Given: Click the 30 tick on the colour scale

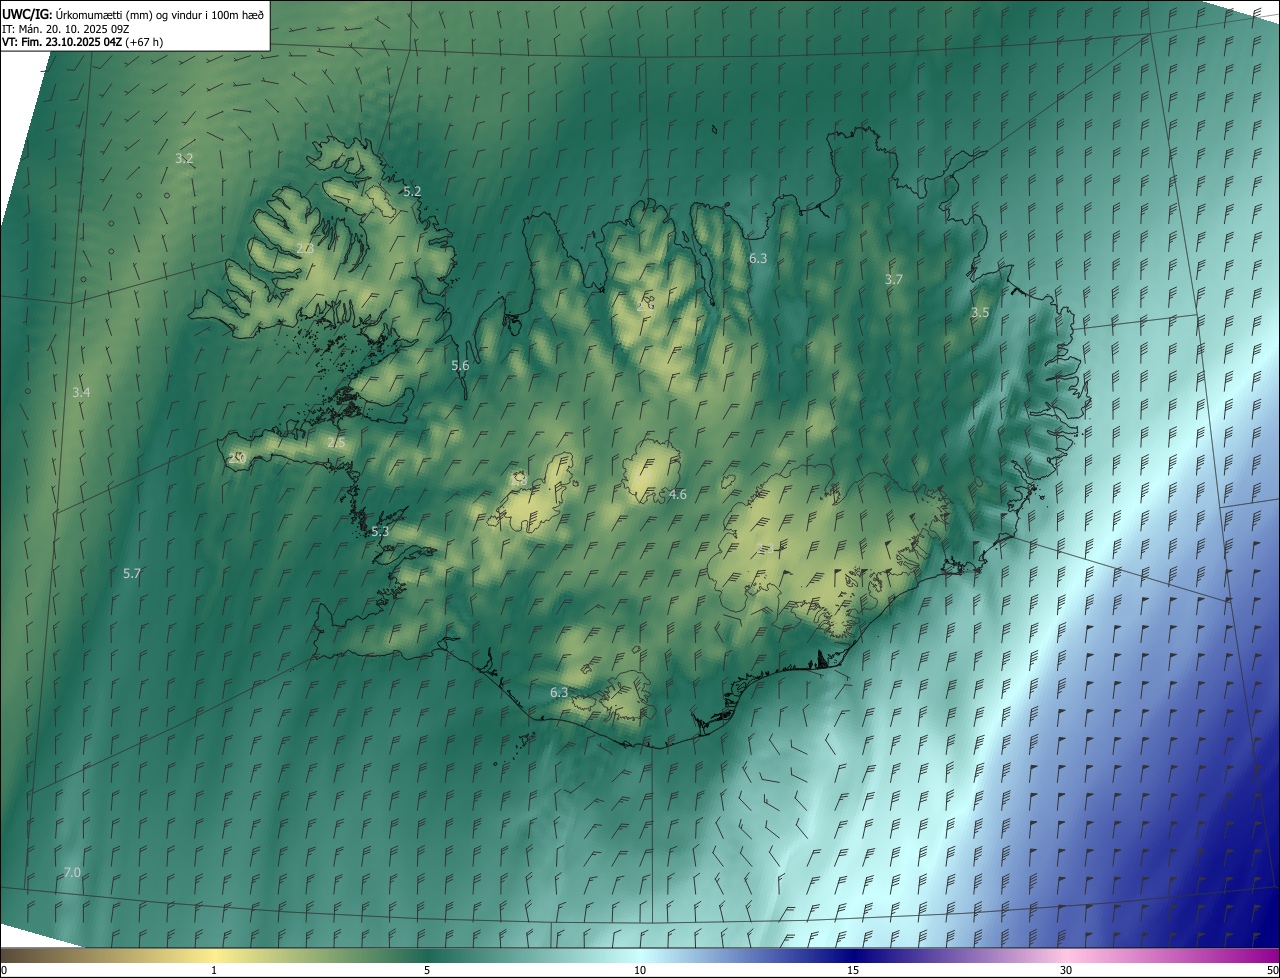Looking at the screenshot, I should tap(1066, 970).
